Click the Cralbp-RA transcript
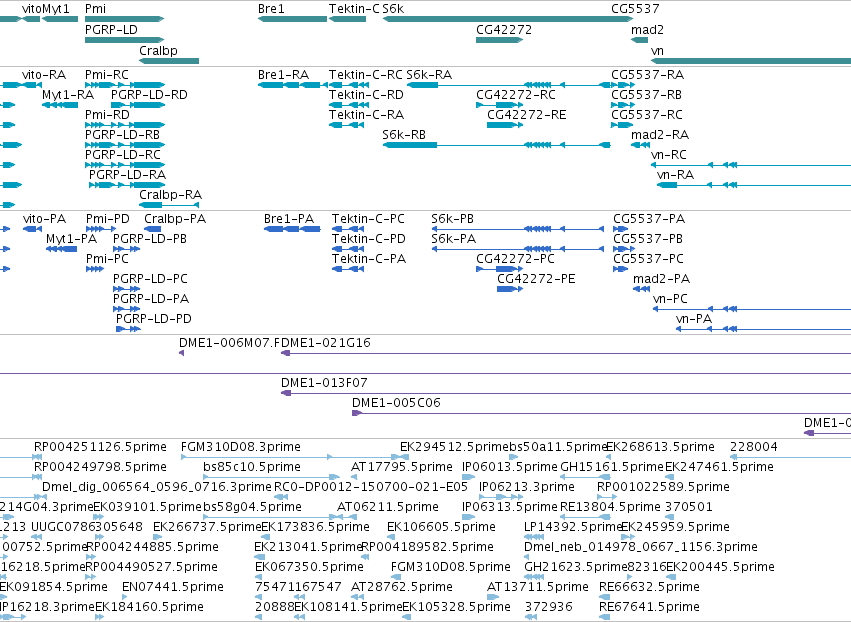851x622 pixels. click(169, 205)
